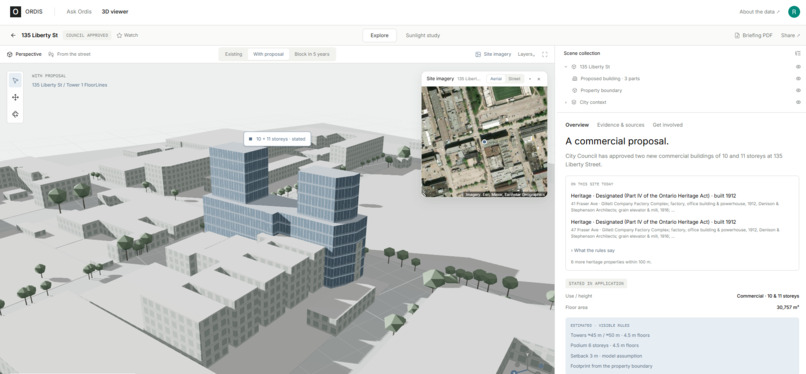Expand the City context tree node
Image resolution: width=806 pixels, height=374 pixels.
point(565,102)
